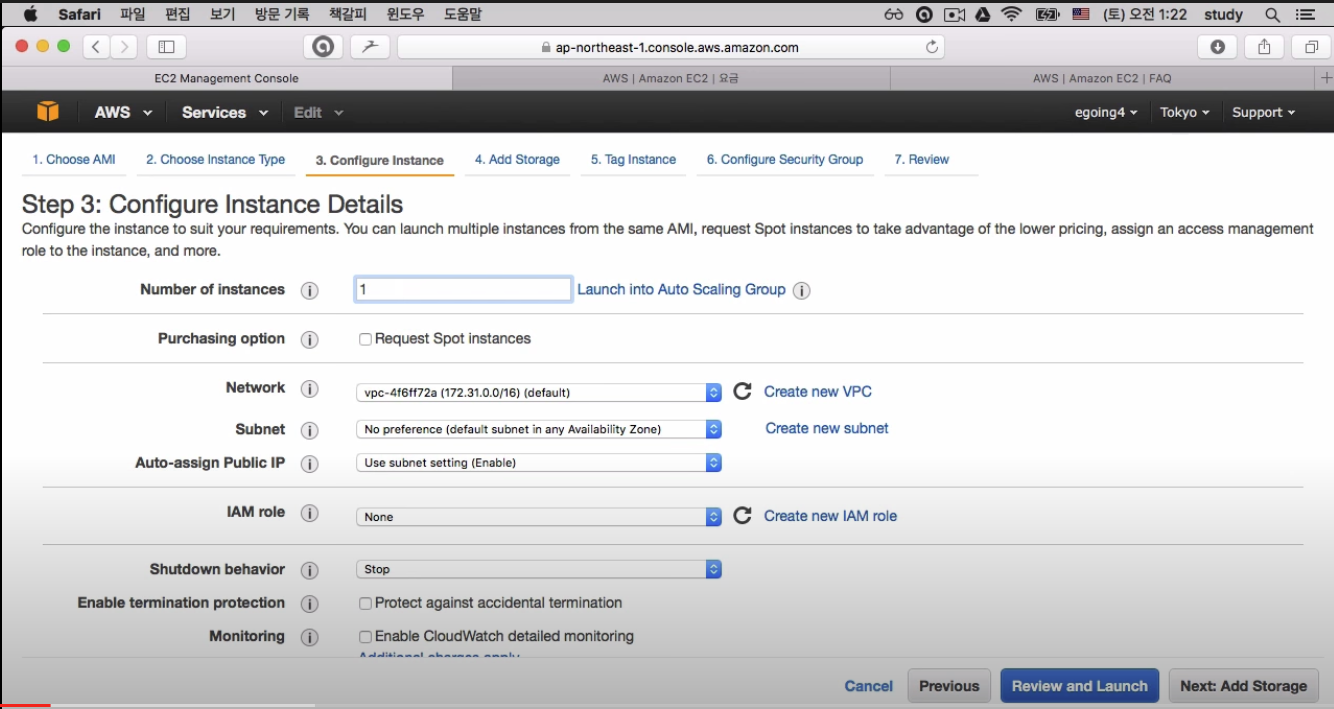Click Wi-Fi icon in menu bar
Screen dimensions: 1334x709
pos(1011,14)
